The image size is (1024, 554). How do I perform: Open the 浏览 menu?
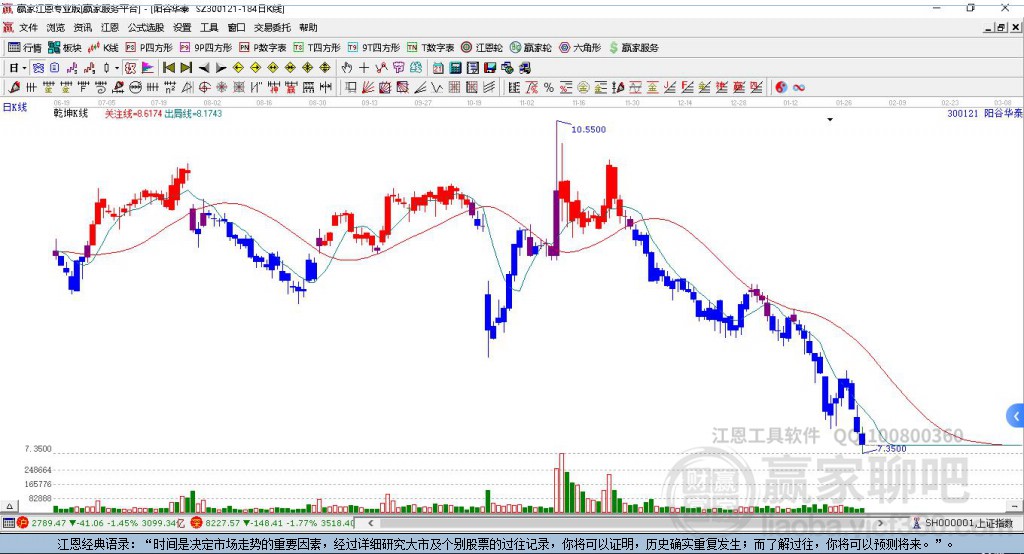[56, 27]
